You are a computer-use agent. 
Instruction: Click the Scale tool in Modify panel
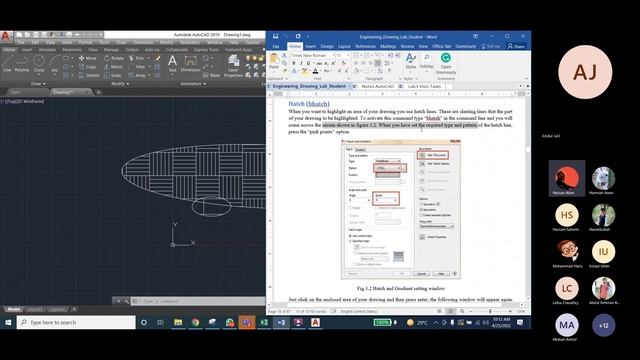tap(113, 76)
